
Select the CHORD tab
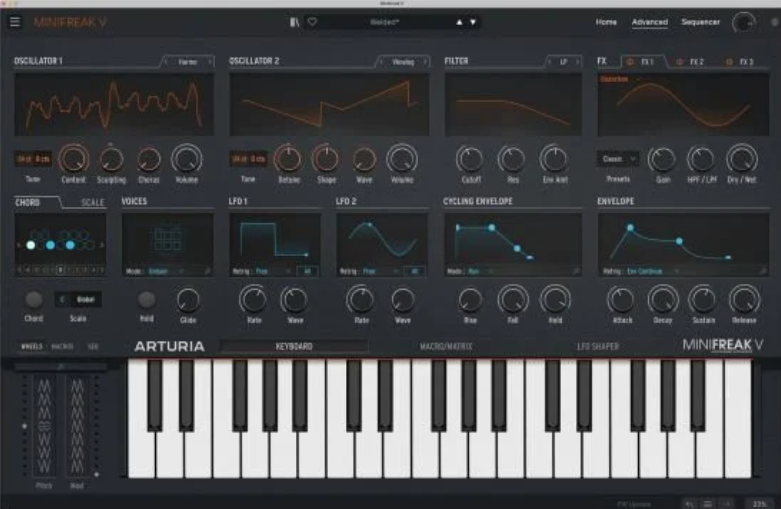click(x=27, y=202)
